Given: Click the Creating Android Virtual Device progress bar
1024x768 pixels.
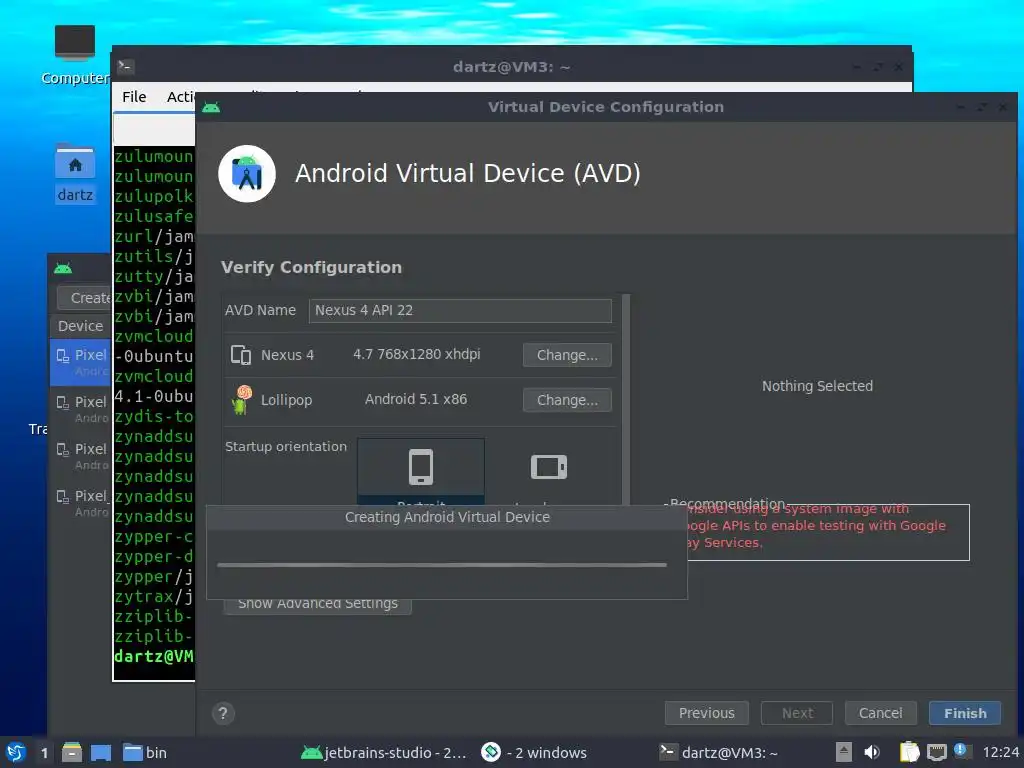Looking at the screenshot, I should [x=442, y=565].
